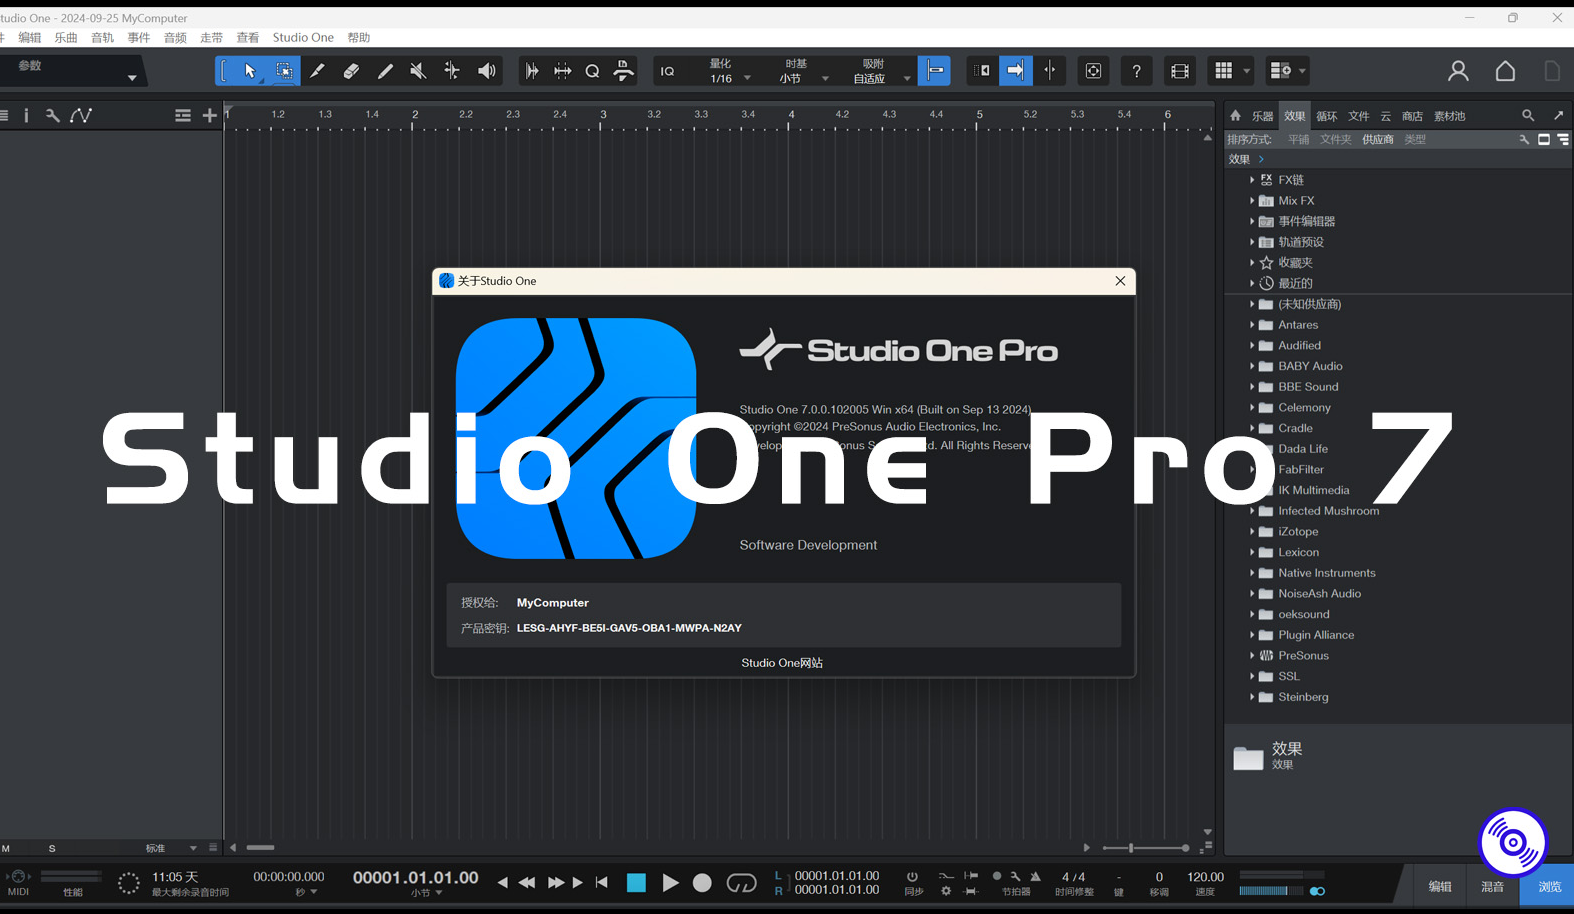Add a new track with plus icon
Viewport: 1574px width, 914px height.
coord(209,116)
